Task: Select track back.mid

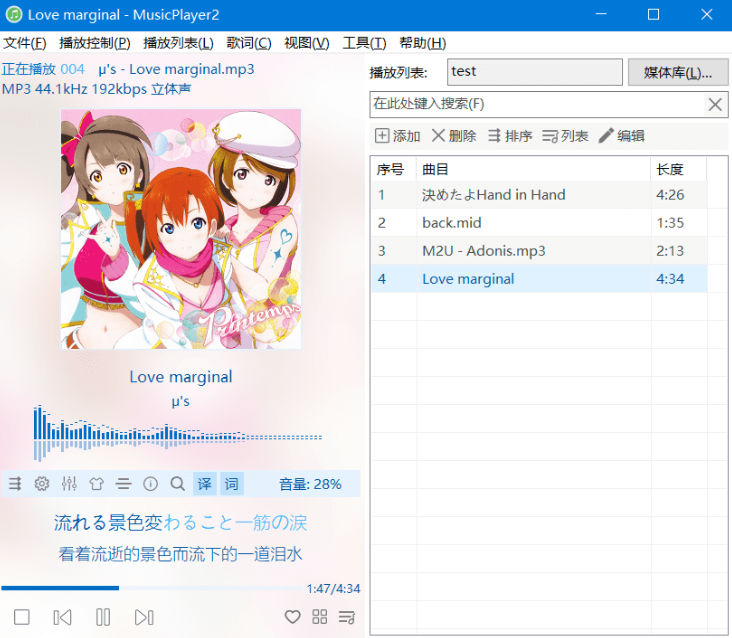Action: tap(539, 223)
